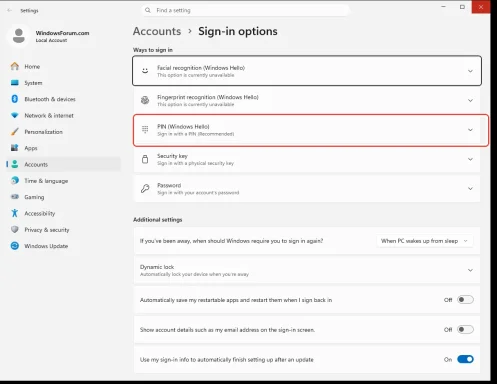The image size is (497, 384).
Task: Click the Gaming controller icon
Action: point(15,197)
